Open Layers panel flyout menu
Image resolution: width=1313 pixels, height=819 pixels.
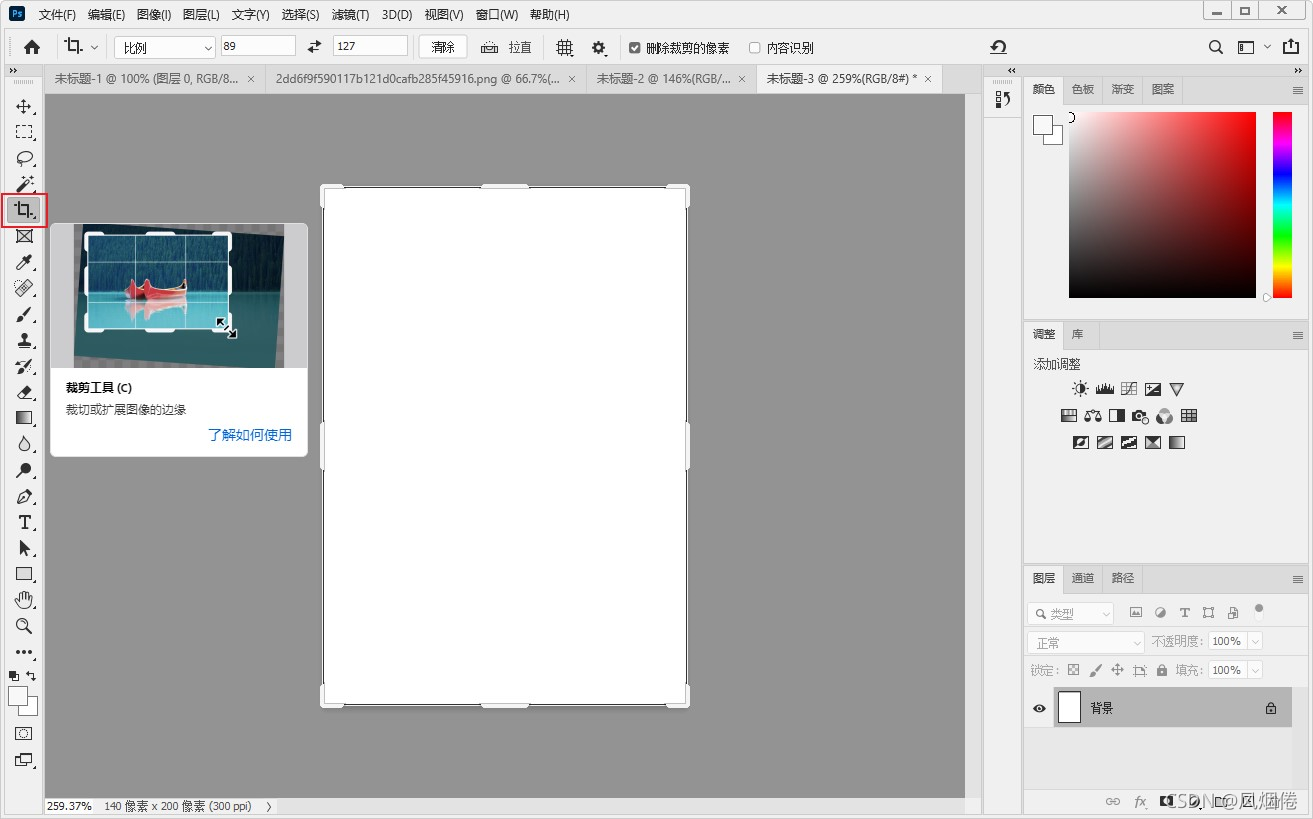[1297, 579]
